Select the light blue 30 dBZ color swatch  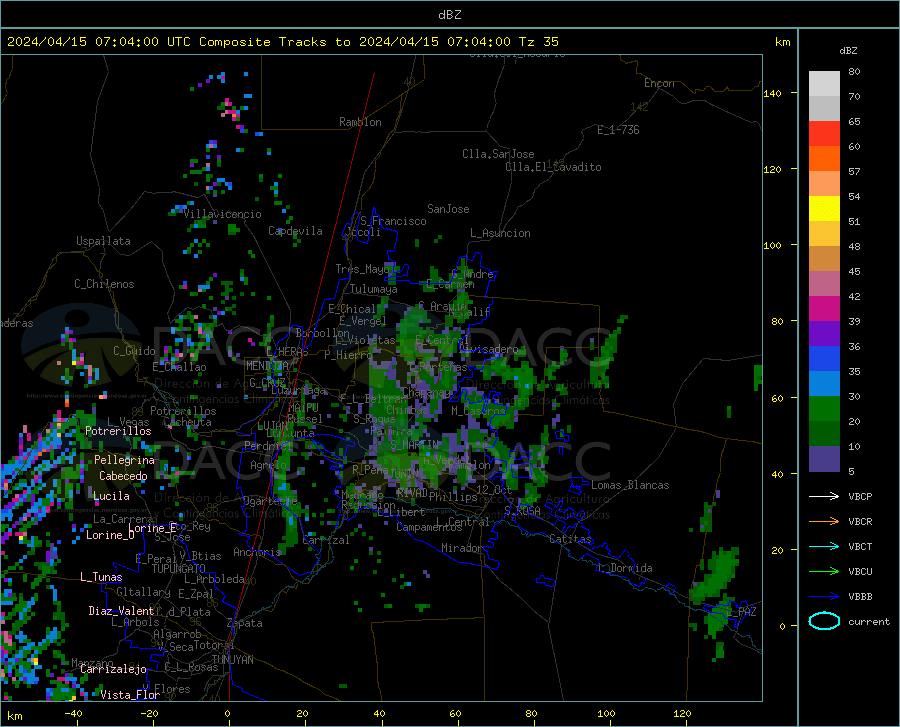(x=824, y=384)
